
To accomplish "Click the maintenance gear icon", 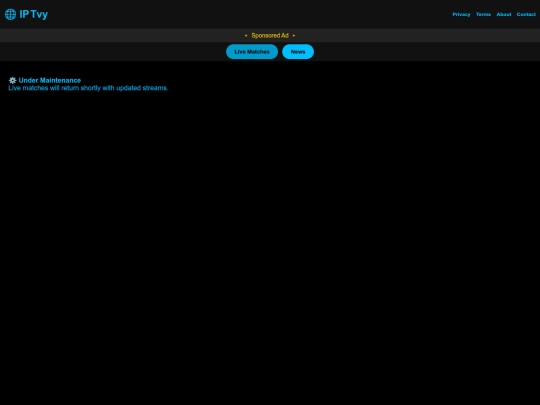I will coord(12,80).
